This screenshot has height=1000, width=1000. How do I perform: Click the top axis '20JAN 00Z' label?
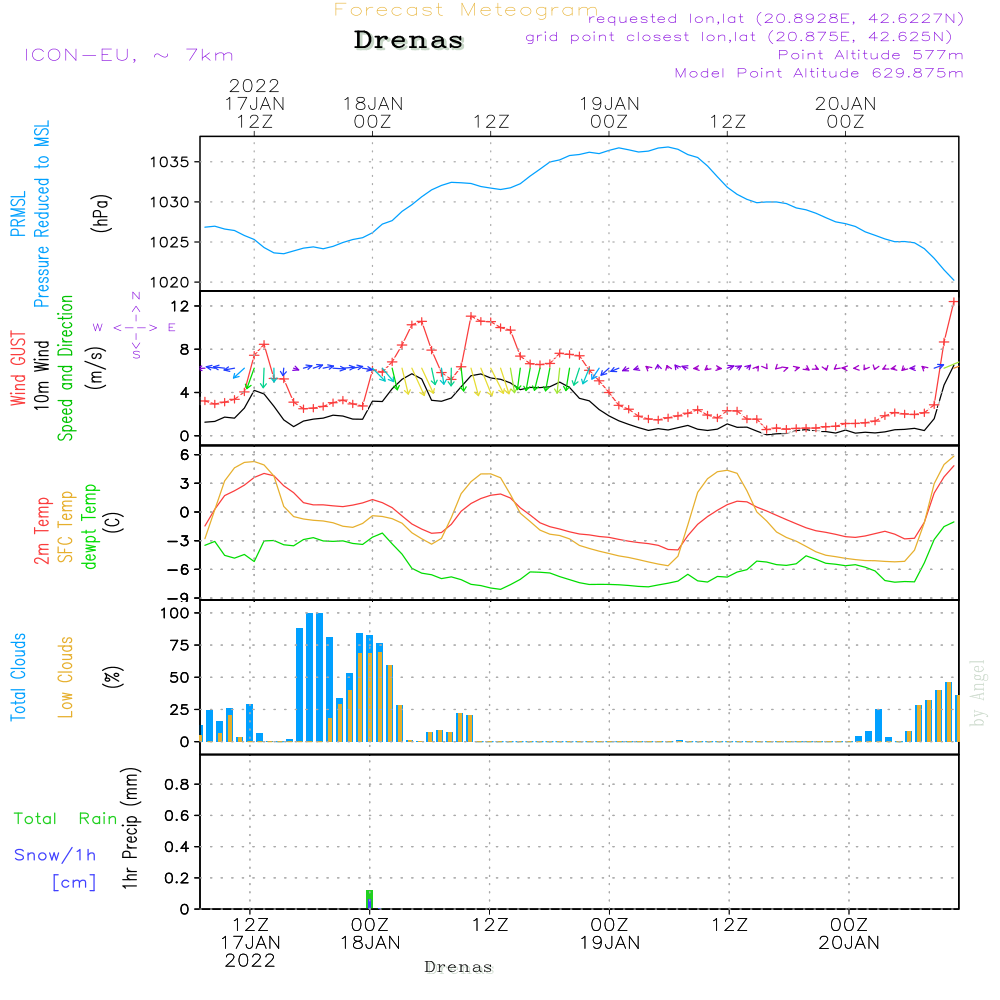click(846, 112)
